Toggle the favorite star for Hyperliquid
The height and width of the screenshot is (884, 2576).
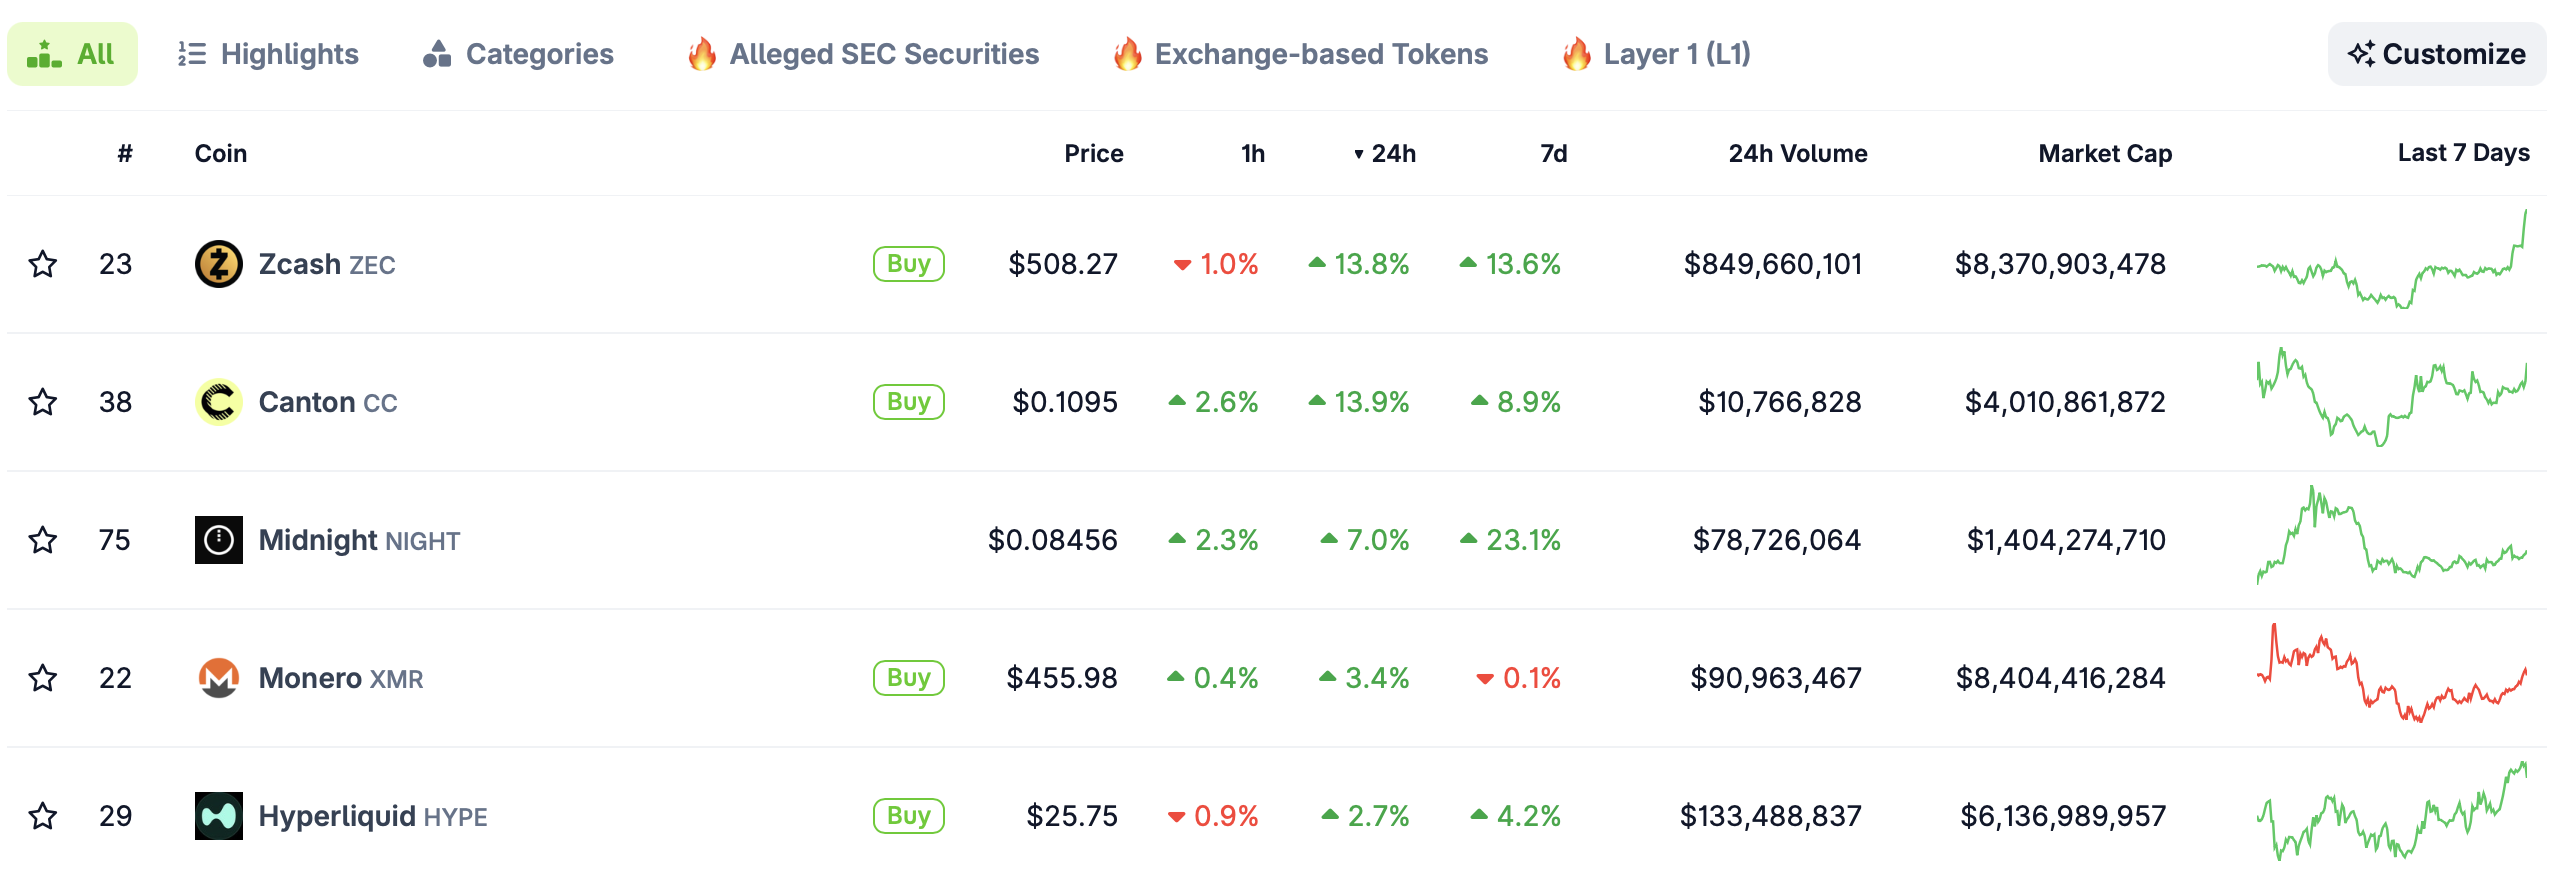(43, 816)
